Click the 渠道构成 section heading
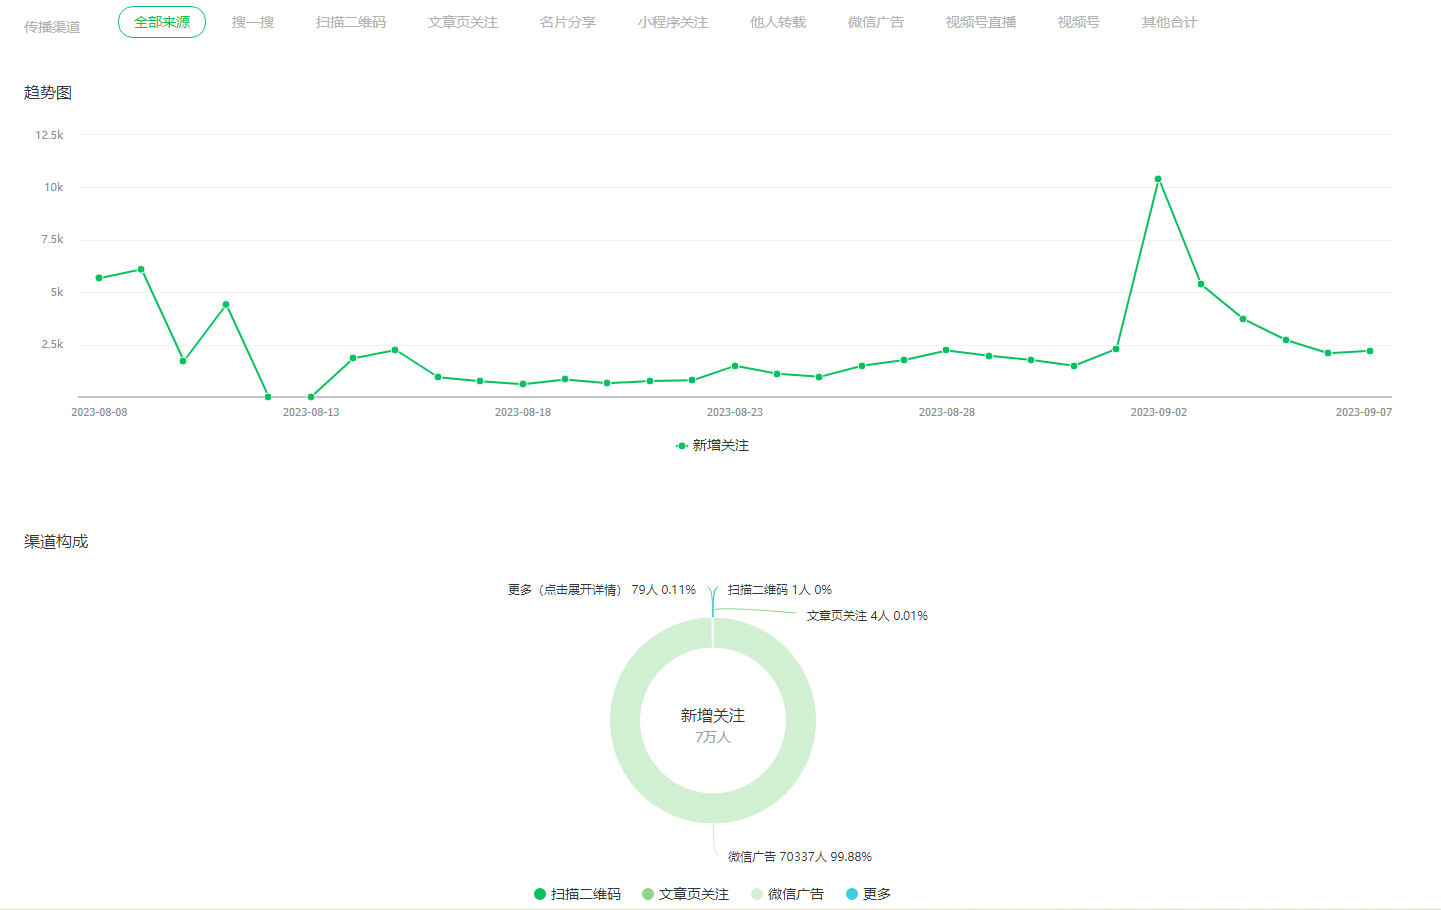The width and height of the screenshot is (1441, 910). coord(56,542)
